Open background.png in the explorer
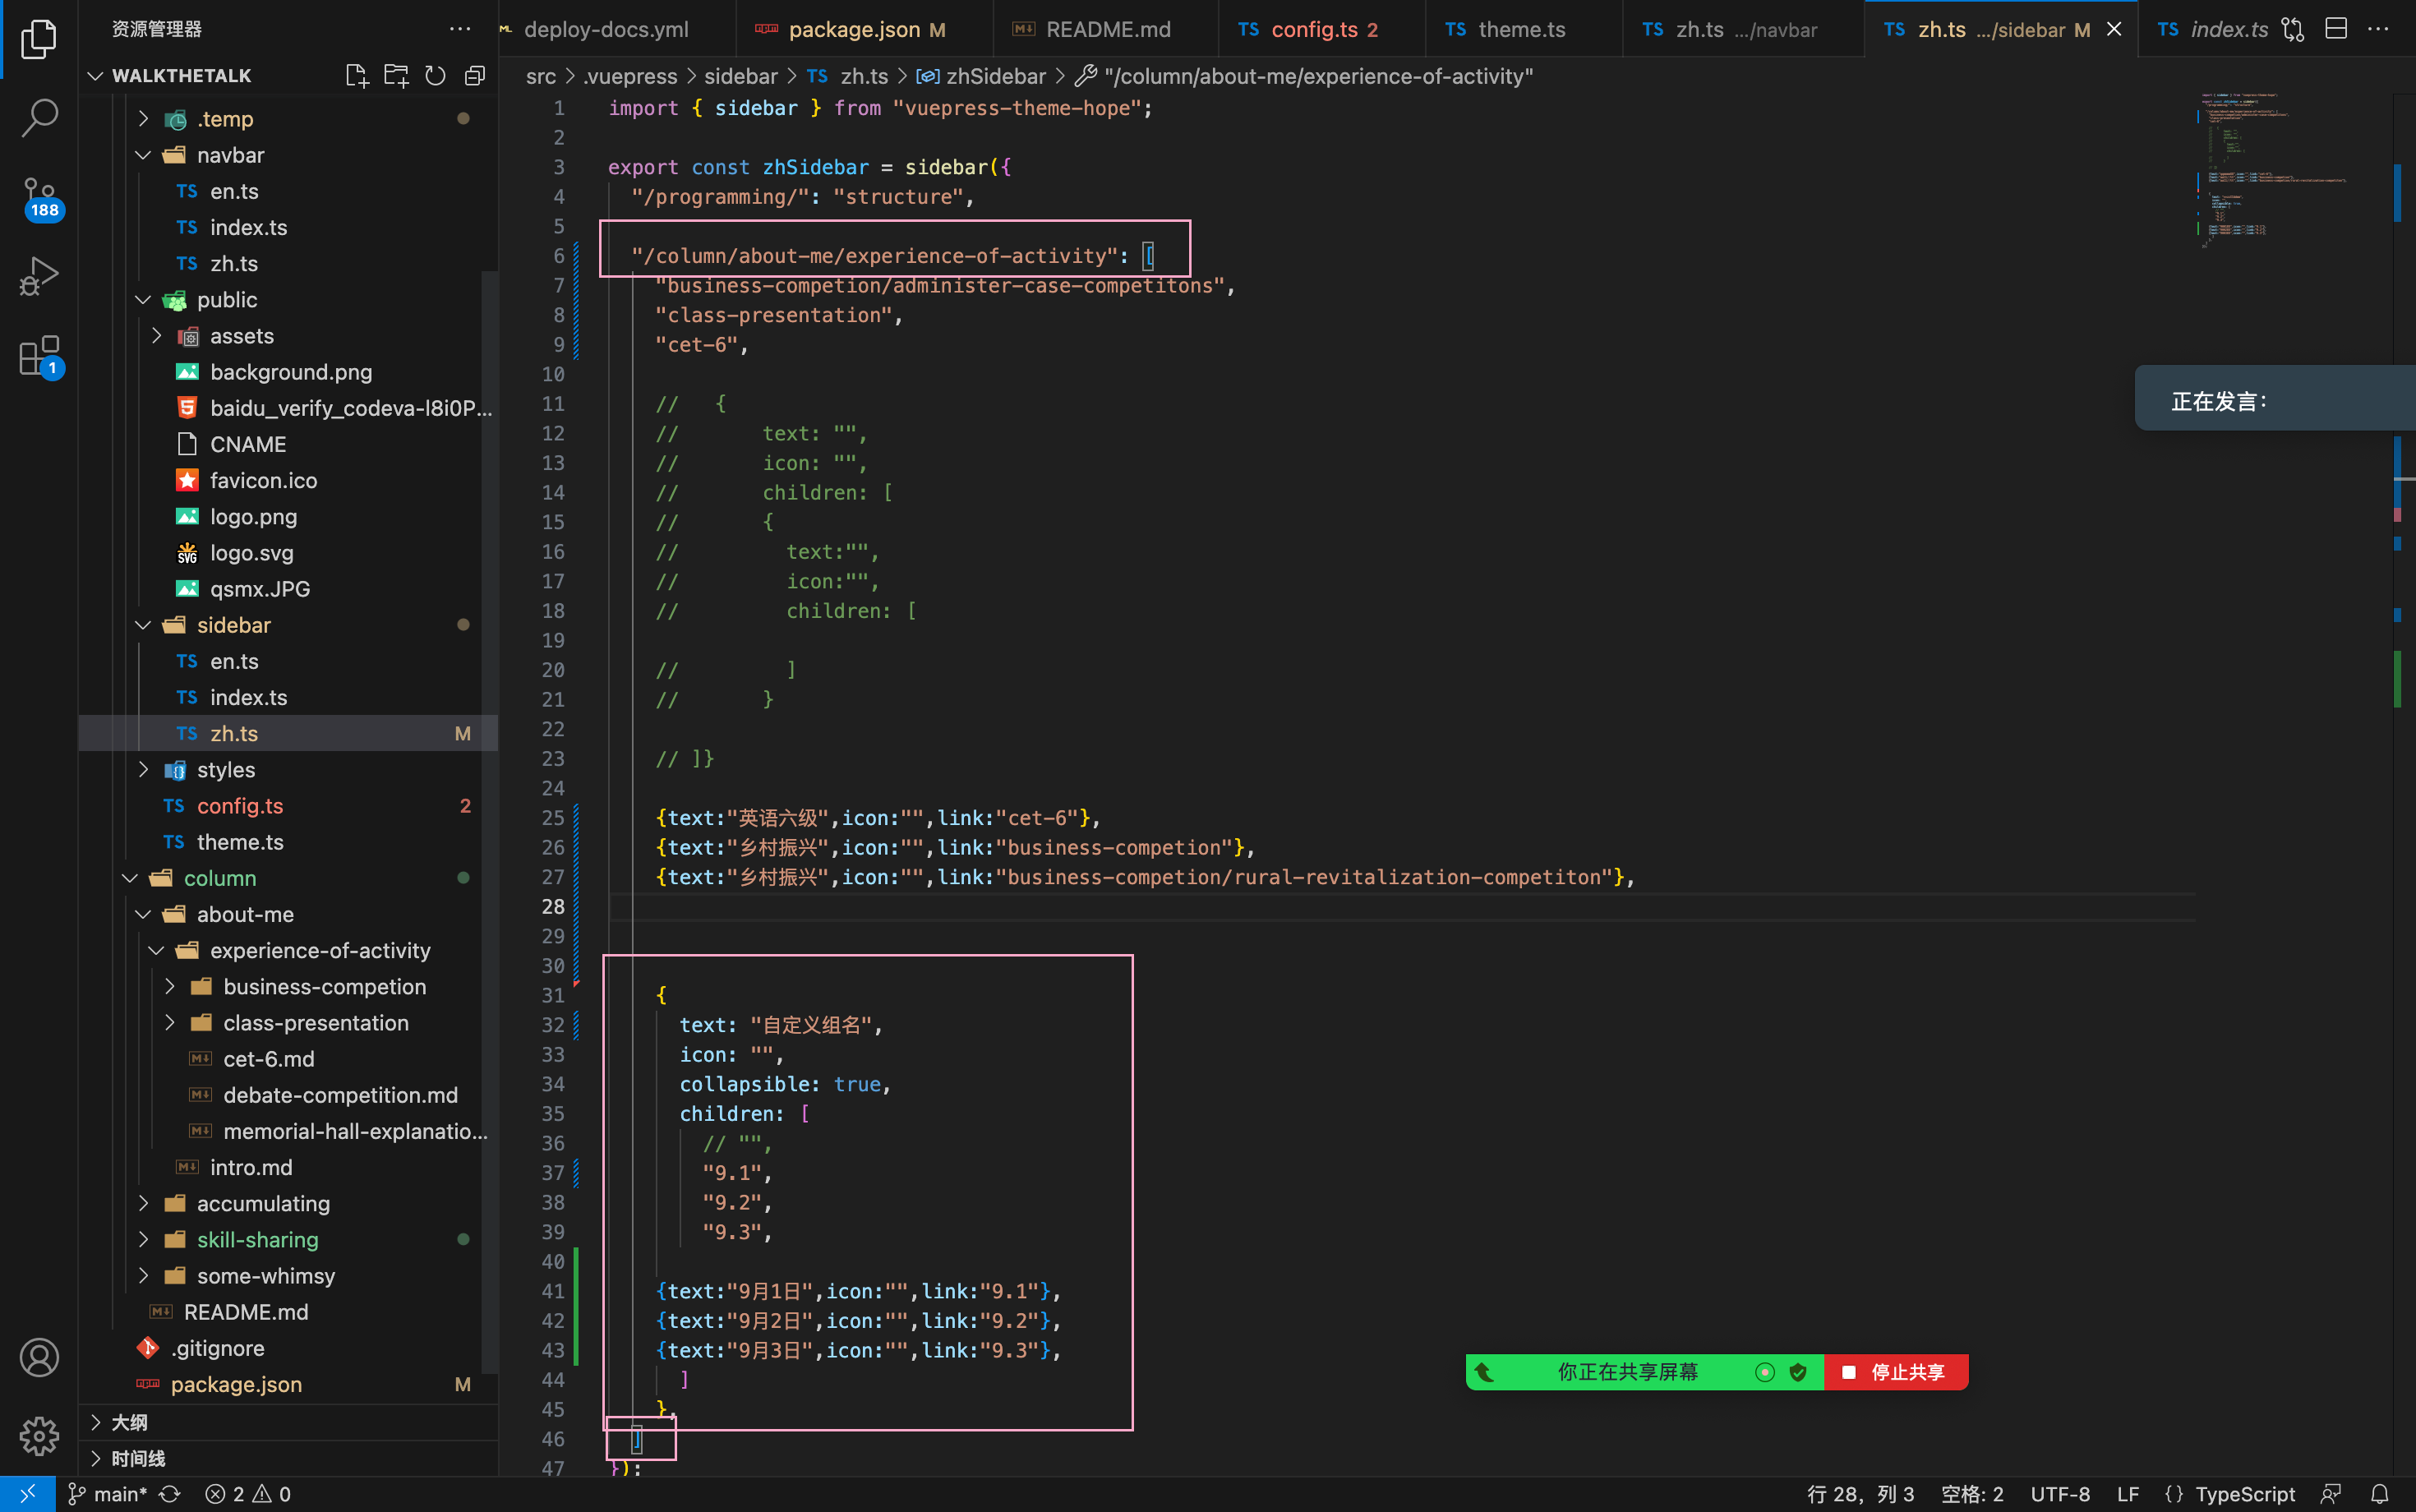This screenshot has width=2416, height=1512. tap(289, 372)
